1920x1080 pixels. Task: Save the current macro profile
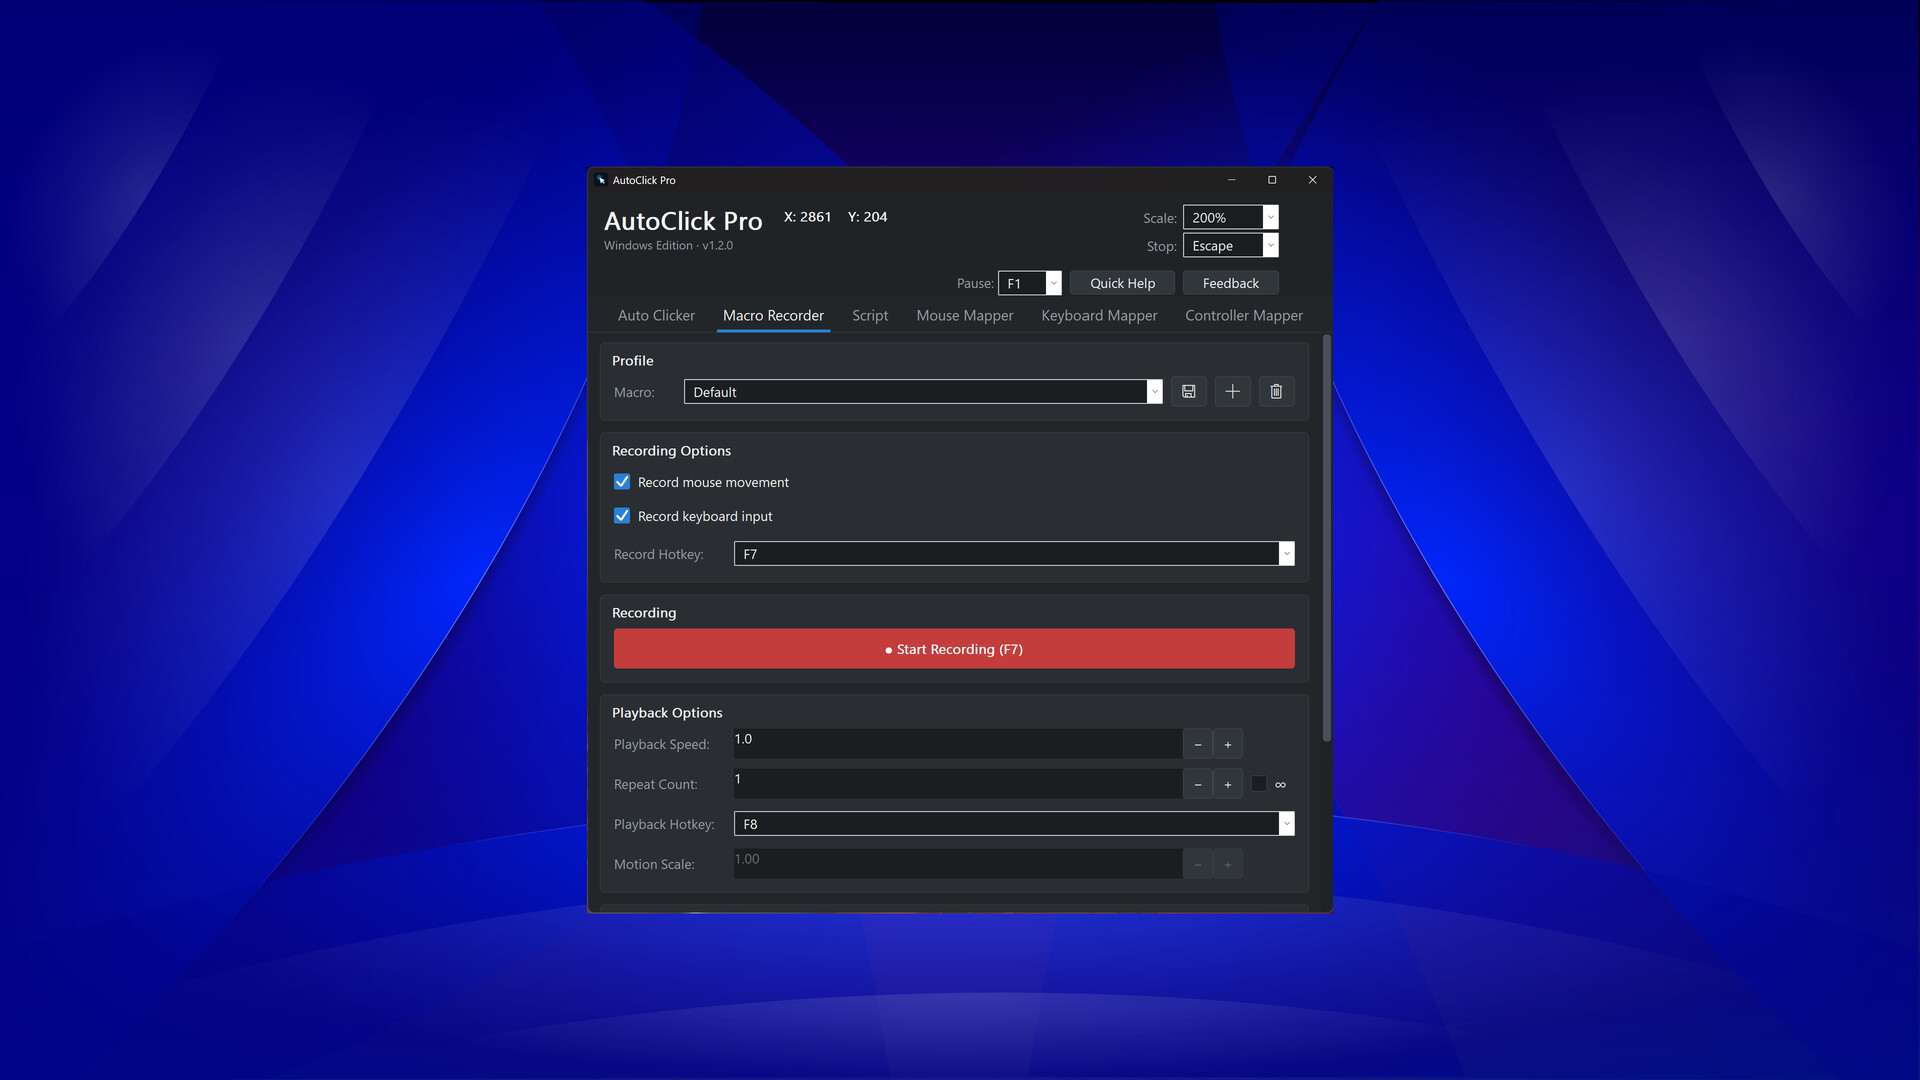[1188, 392]
